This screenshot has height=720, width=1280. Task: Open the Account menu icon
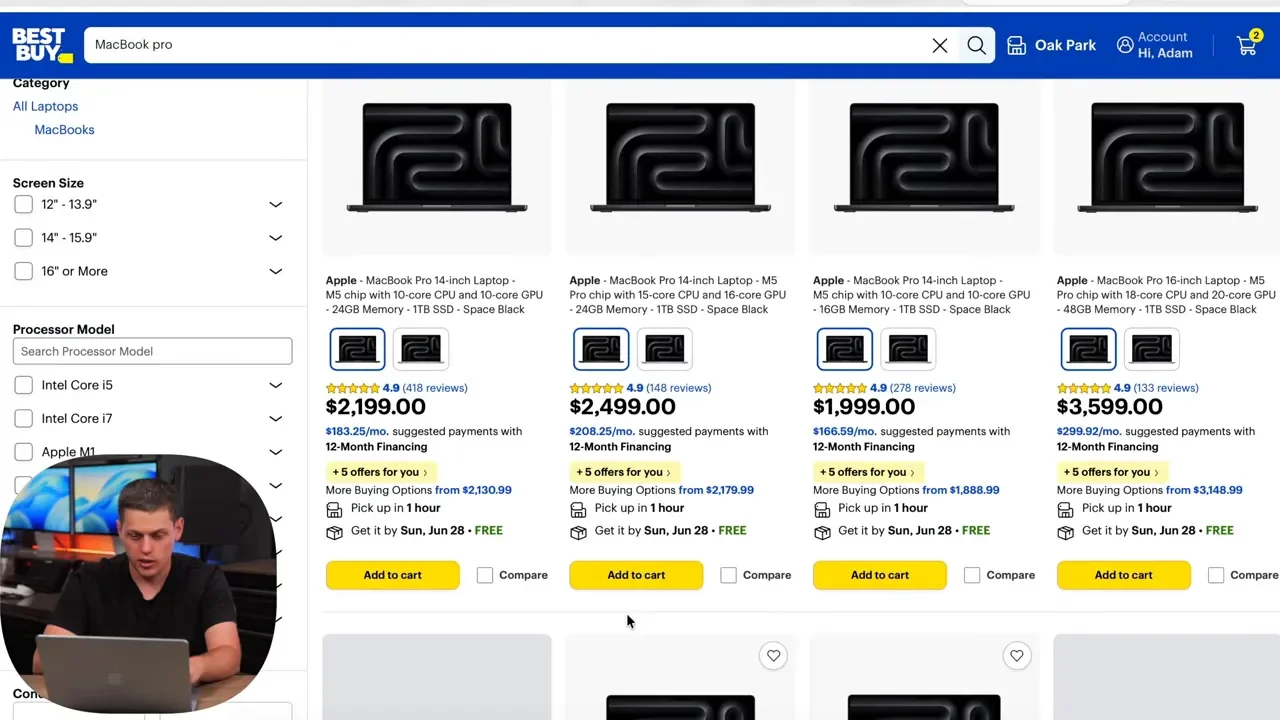(1125, 45)
